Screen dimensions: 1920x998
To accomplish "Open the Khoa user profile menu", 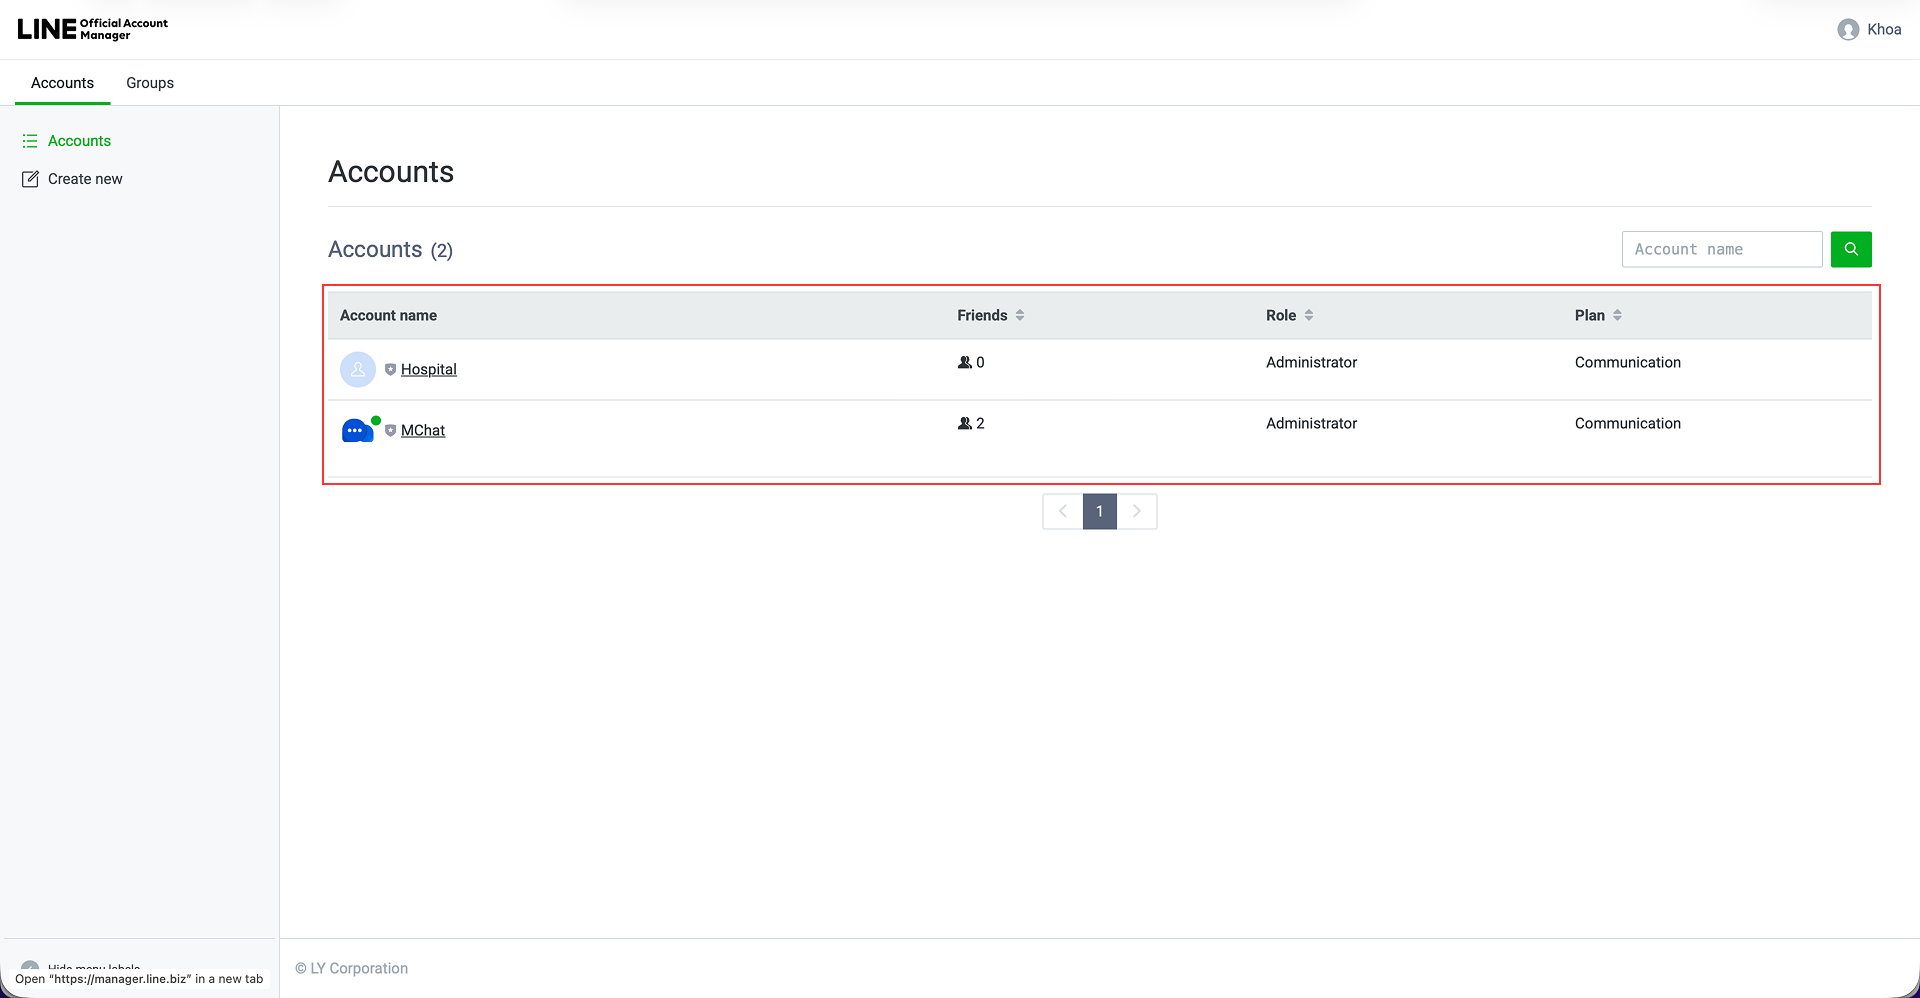I will (1869, 30).
